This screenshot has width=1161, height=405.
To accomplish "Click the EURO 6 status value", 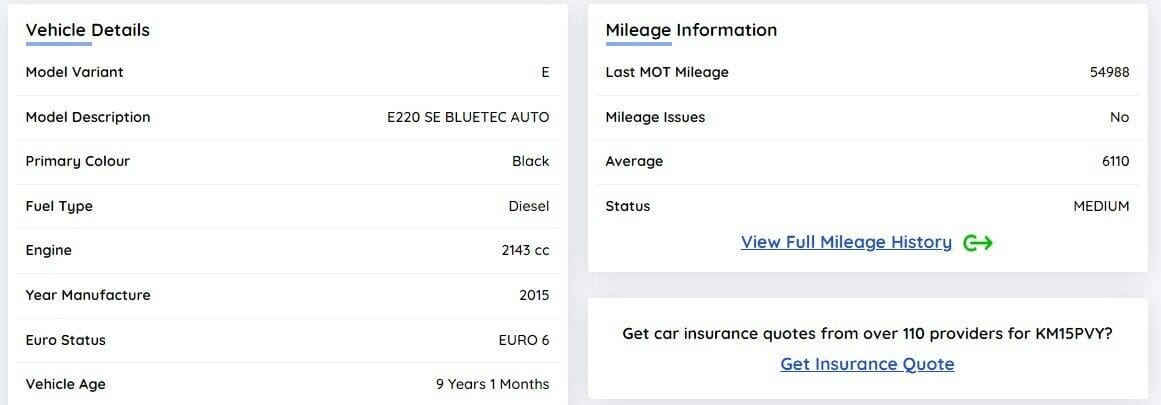I will pyautogui.click(x=523, y=340).
